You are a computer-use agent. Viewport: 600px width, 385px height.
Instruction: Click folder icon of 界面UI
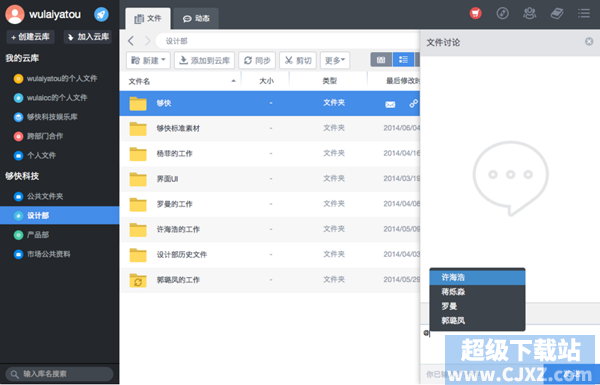[138, 179]
